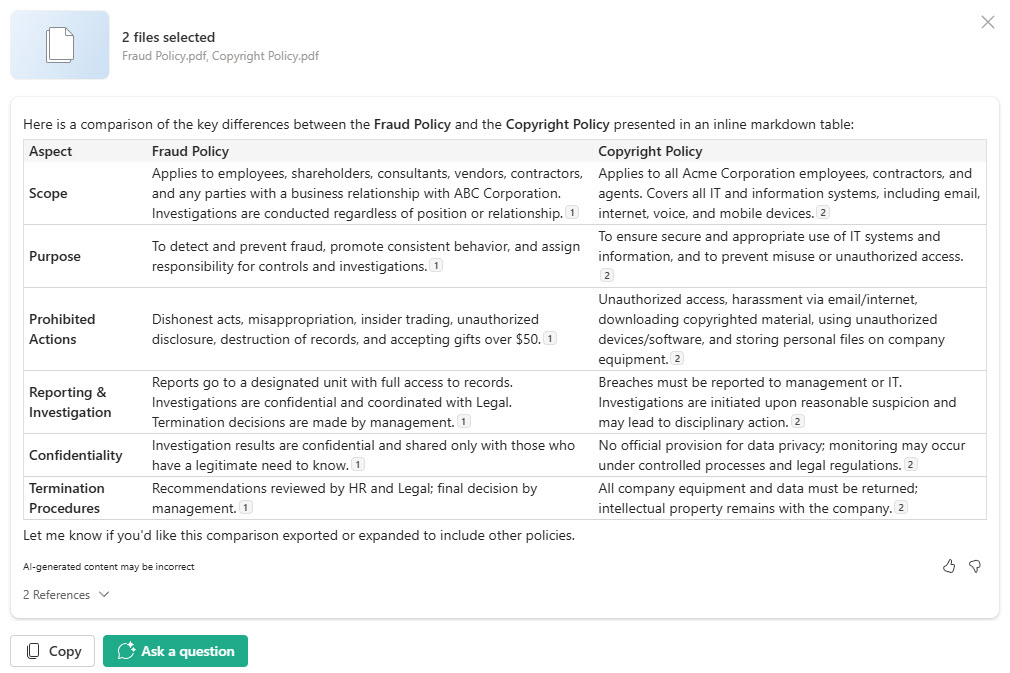Open citation 1 after gifts over $50
Image resolution: width=1010 pixels, height=673 pixels.
pos(550,339)
